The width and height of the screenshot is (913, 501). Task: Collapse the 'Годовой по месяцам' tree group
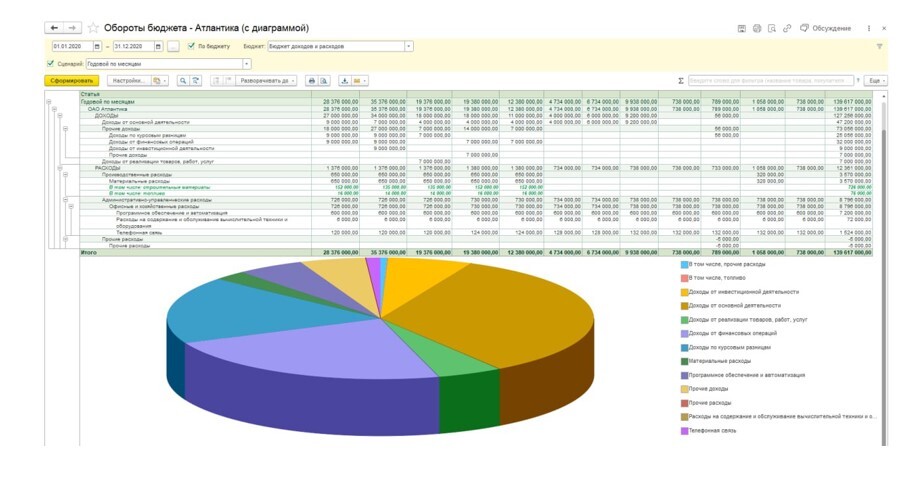[50, 102]
